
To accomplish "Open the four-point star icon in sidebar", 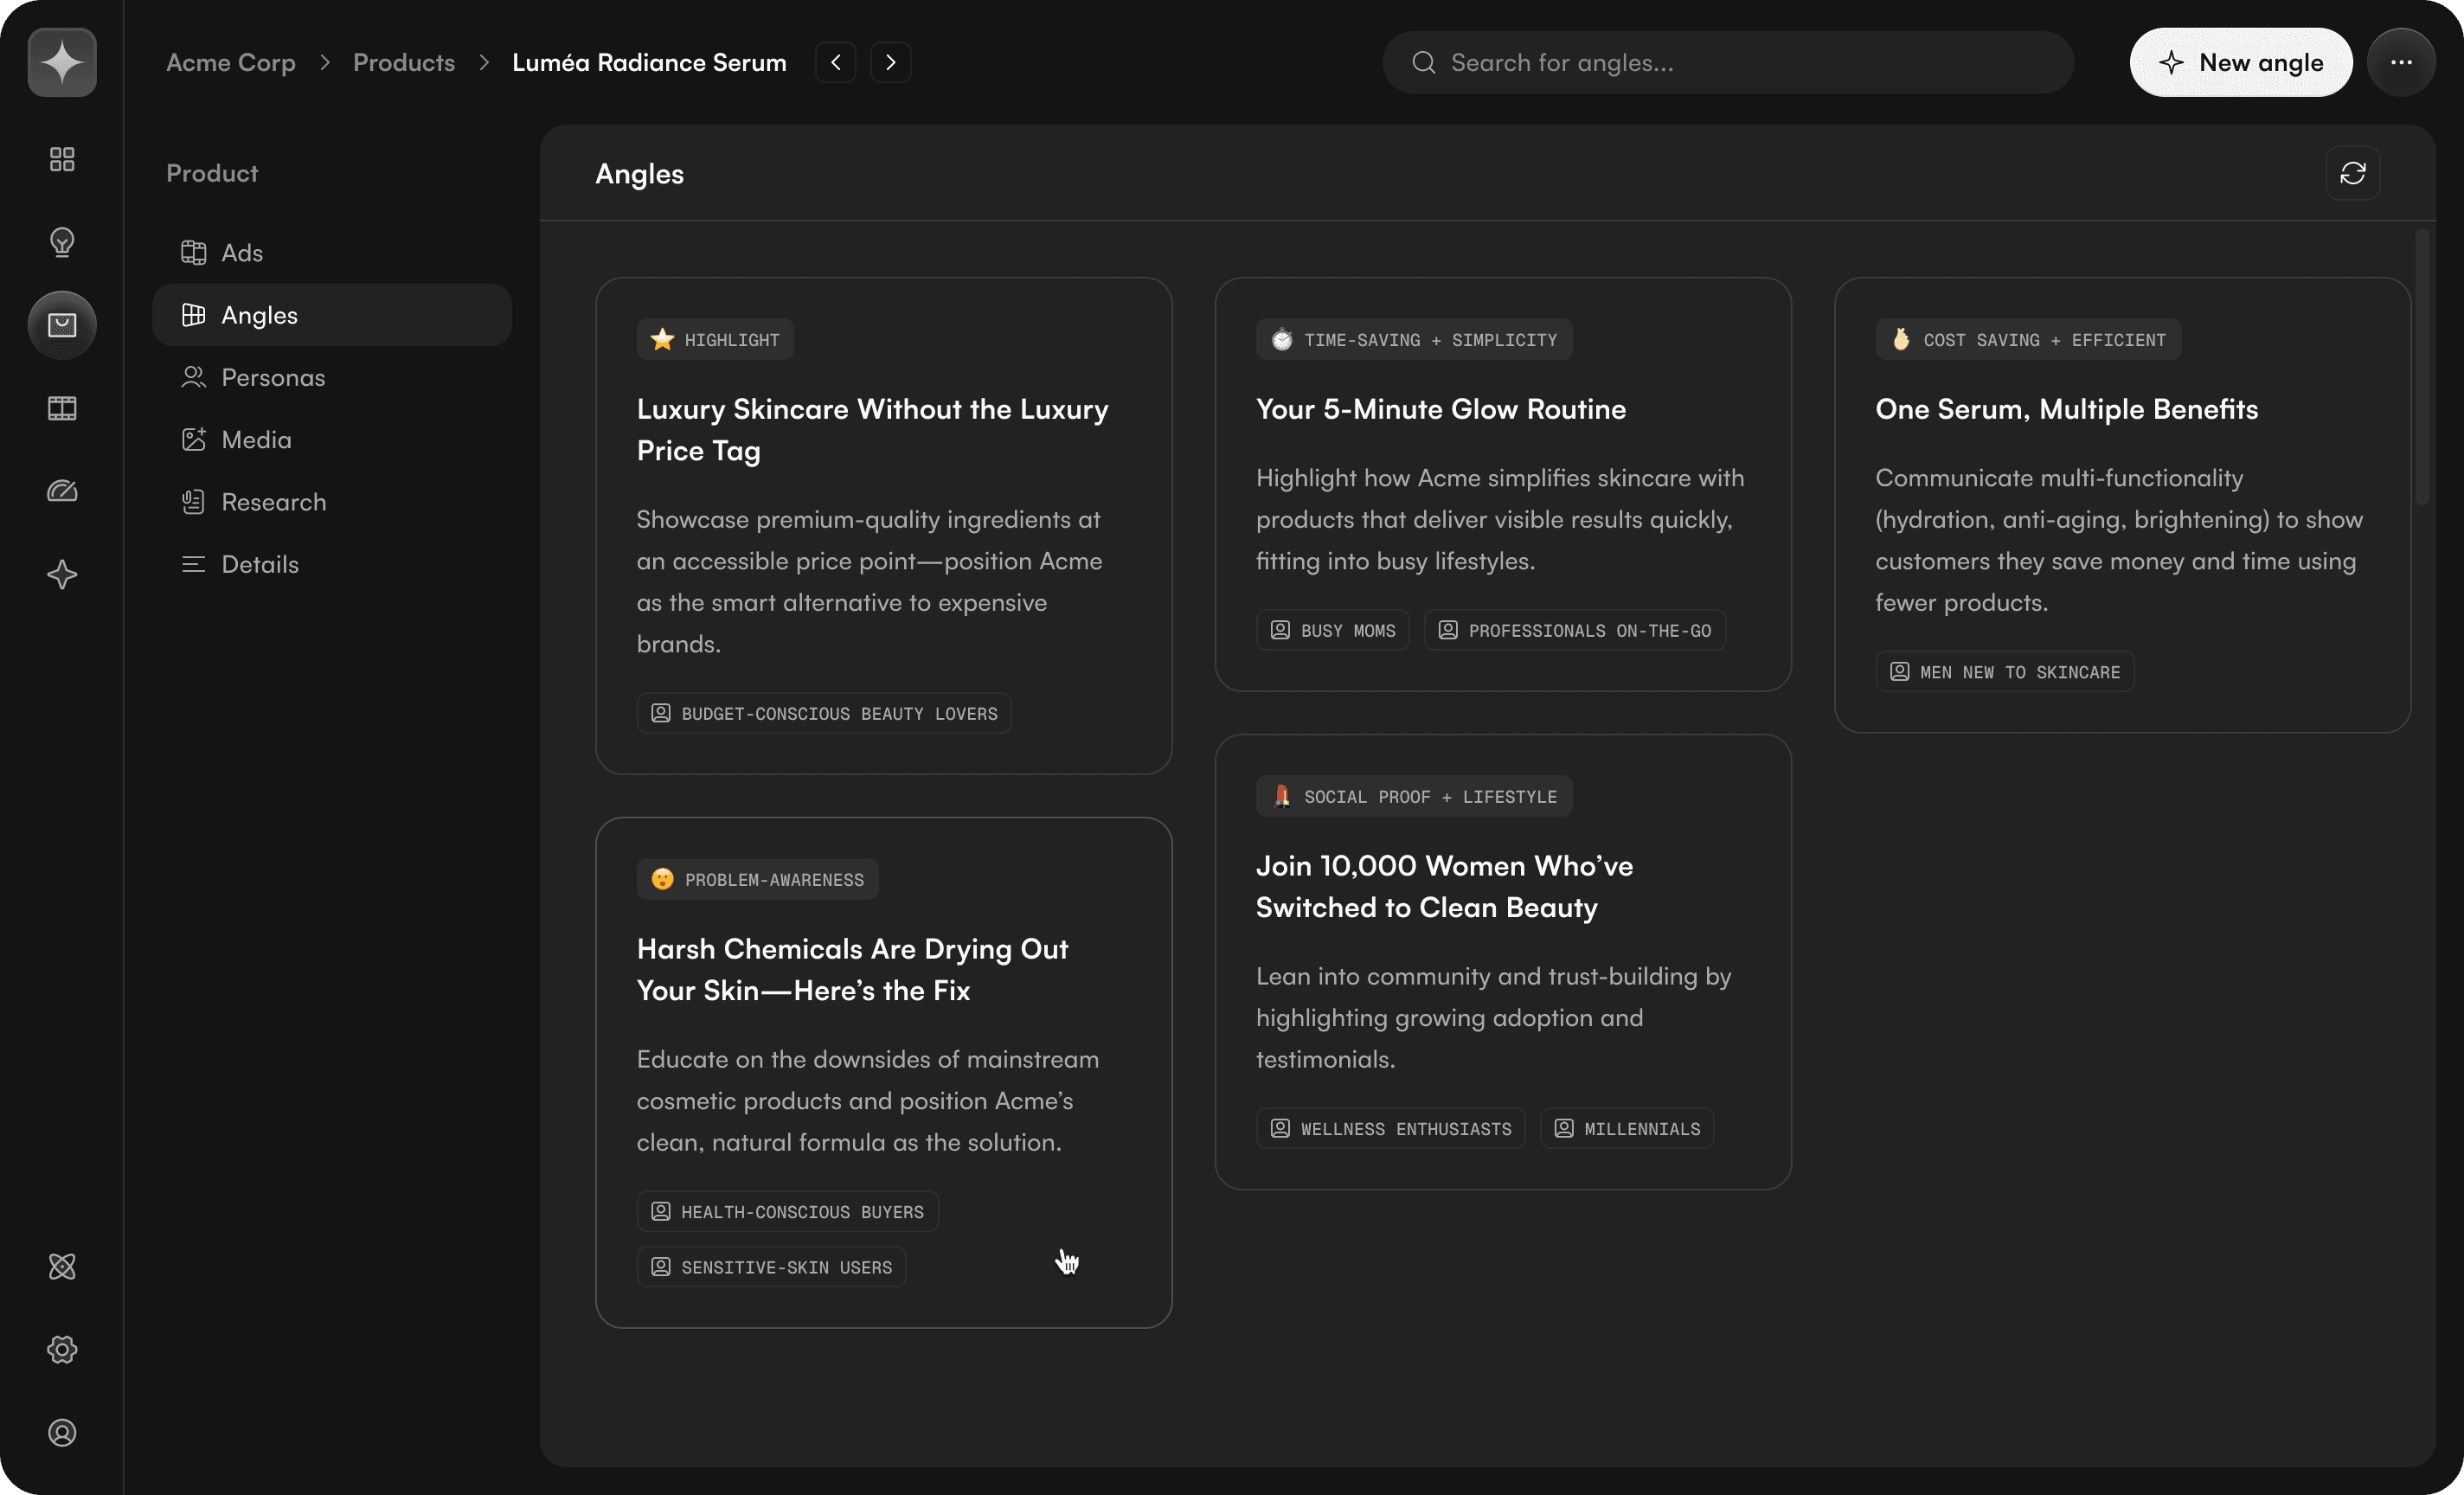I will [62, 574].
